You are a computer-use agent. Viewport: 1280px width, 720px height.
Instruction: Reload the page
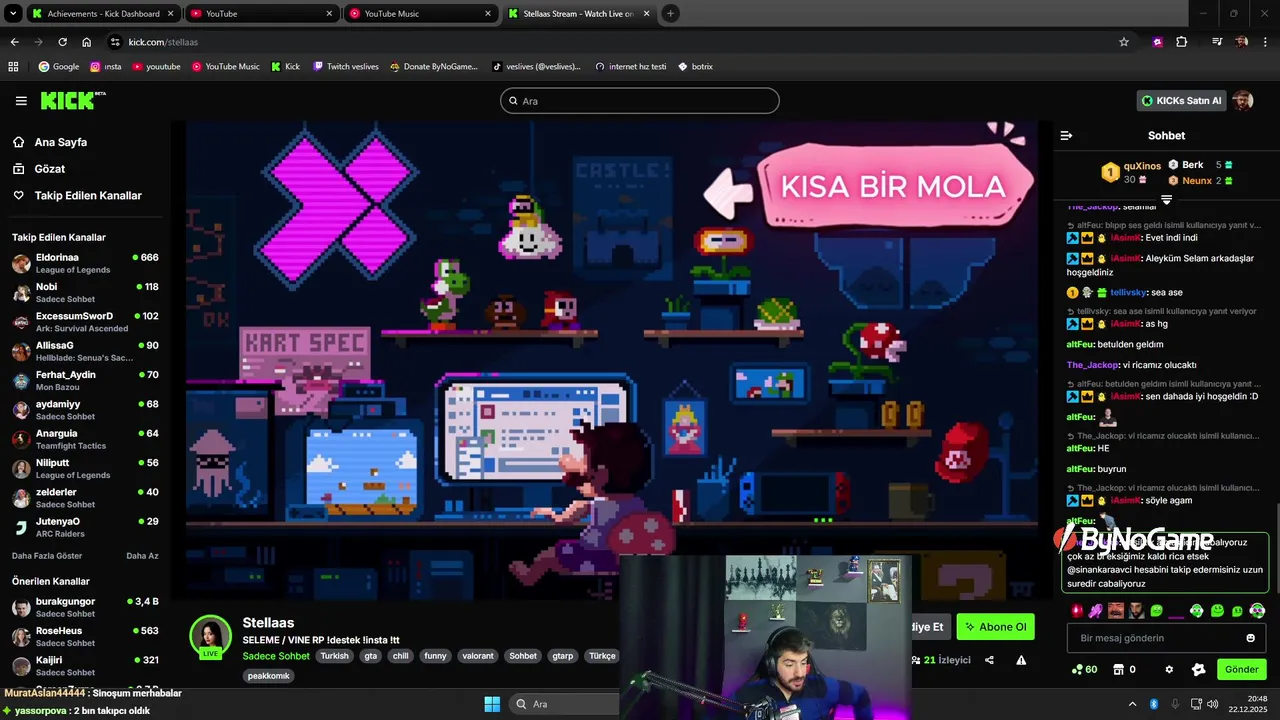tap(62, 42)
